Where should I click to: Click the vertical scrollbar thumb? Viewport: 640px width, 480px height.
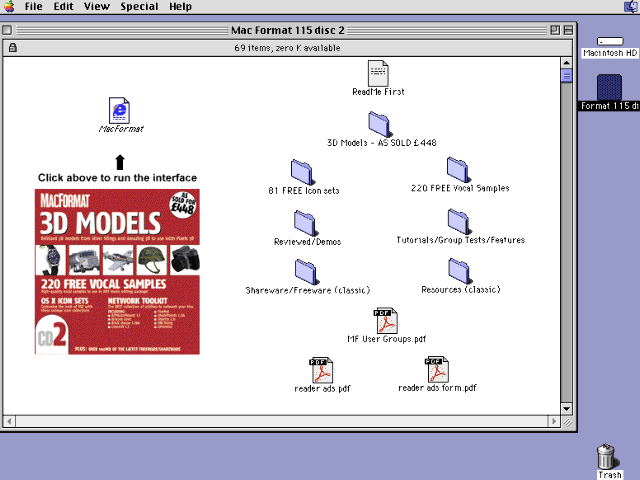[x=566, y=76]
